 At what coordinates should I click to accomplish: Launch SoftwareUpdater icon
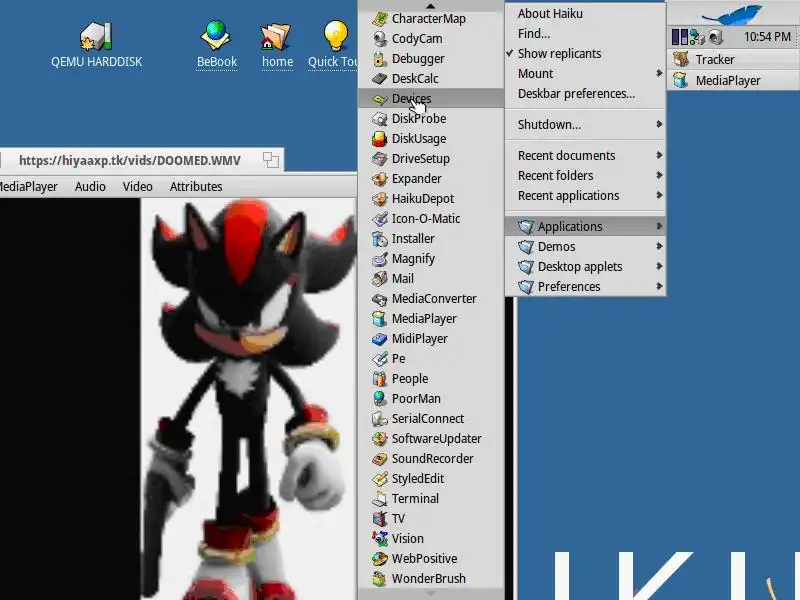(380, 439)
